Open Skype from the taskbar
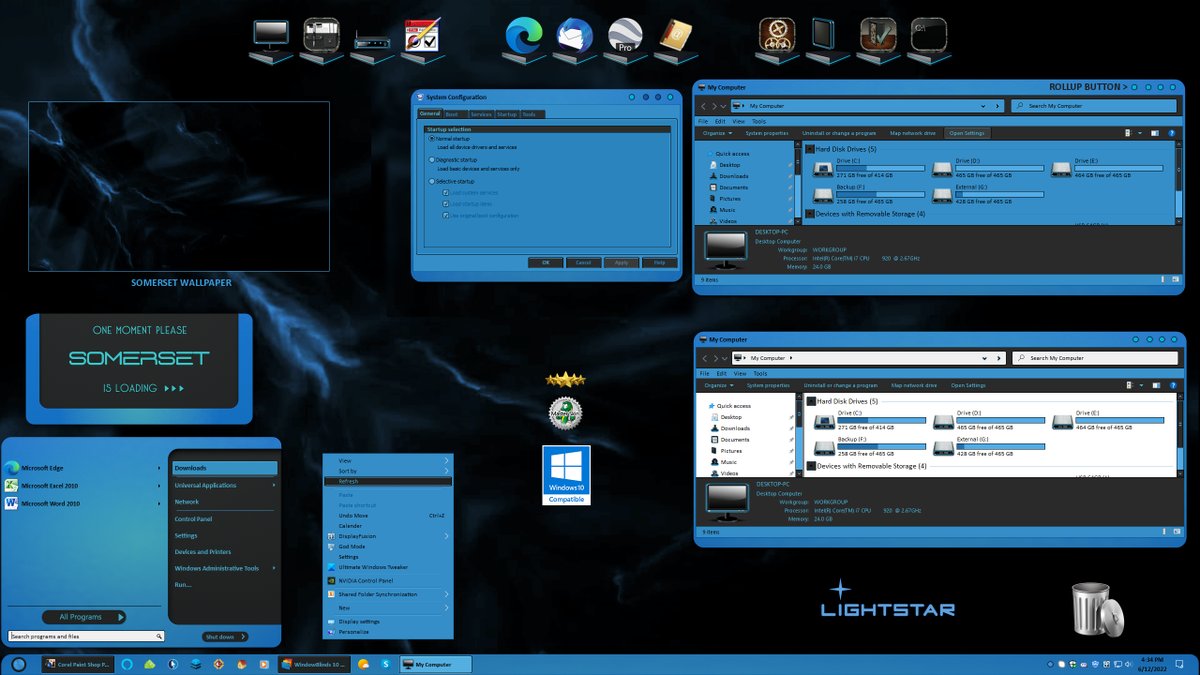The height and width of the screenshot is (675, 1200). tap(385, 664)
